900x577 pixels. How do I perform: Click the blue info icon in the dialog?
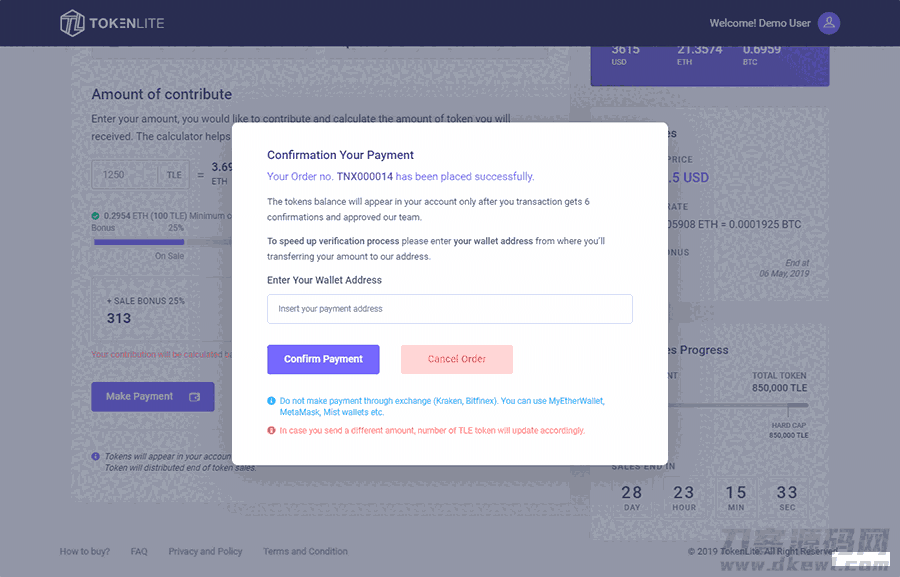[x=271, y=401]
